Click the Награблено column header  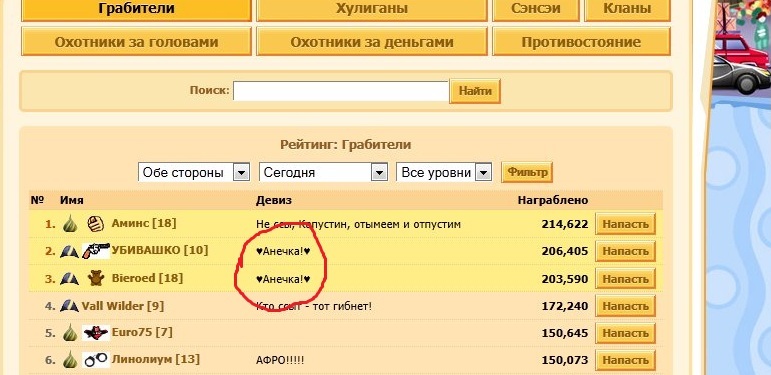pos(553,201)
